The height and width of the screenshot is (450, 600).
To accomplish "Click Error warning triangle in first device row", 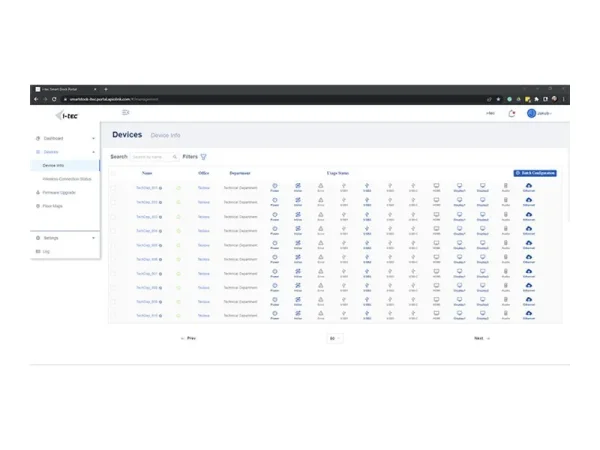I will [321, 185].
